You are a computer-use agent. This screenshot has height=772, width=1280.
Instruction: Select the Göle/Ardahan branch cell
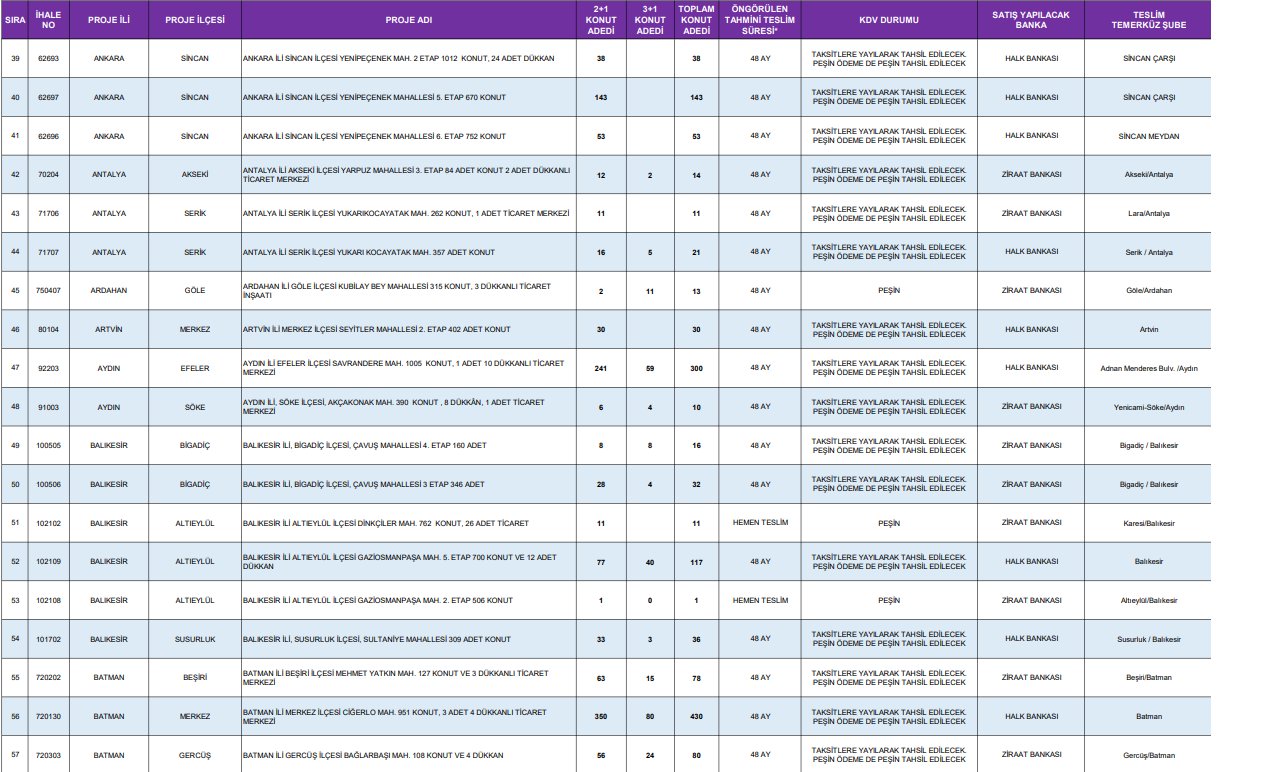tap(1149, 290)
